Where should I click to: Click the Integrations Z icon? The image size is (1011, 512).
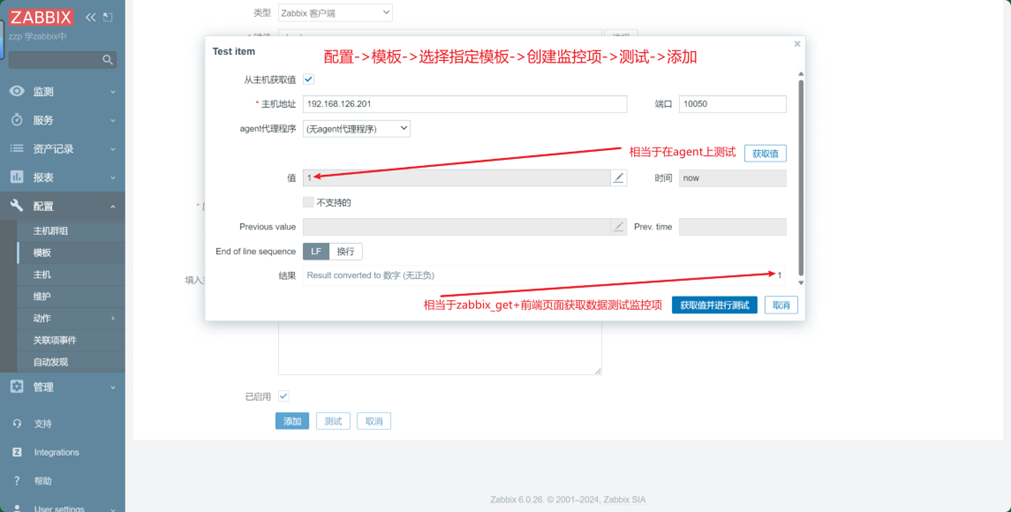point(17,452)
